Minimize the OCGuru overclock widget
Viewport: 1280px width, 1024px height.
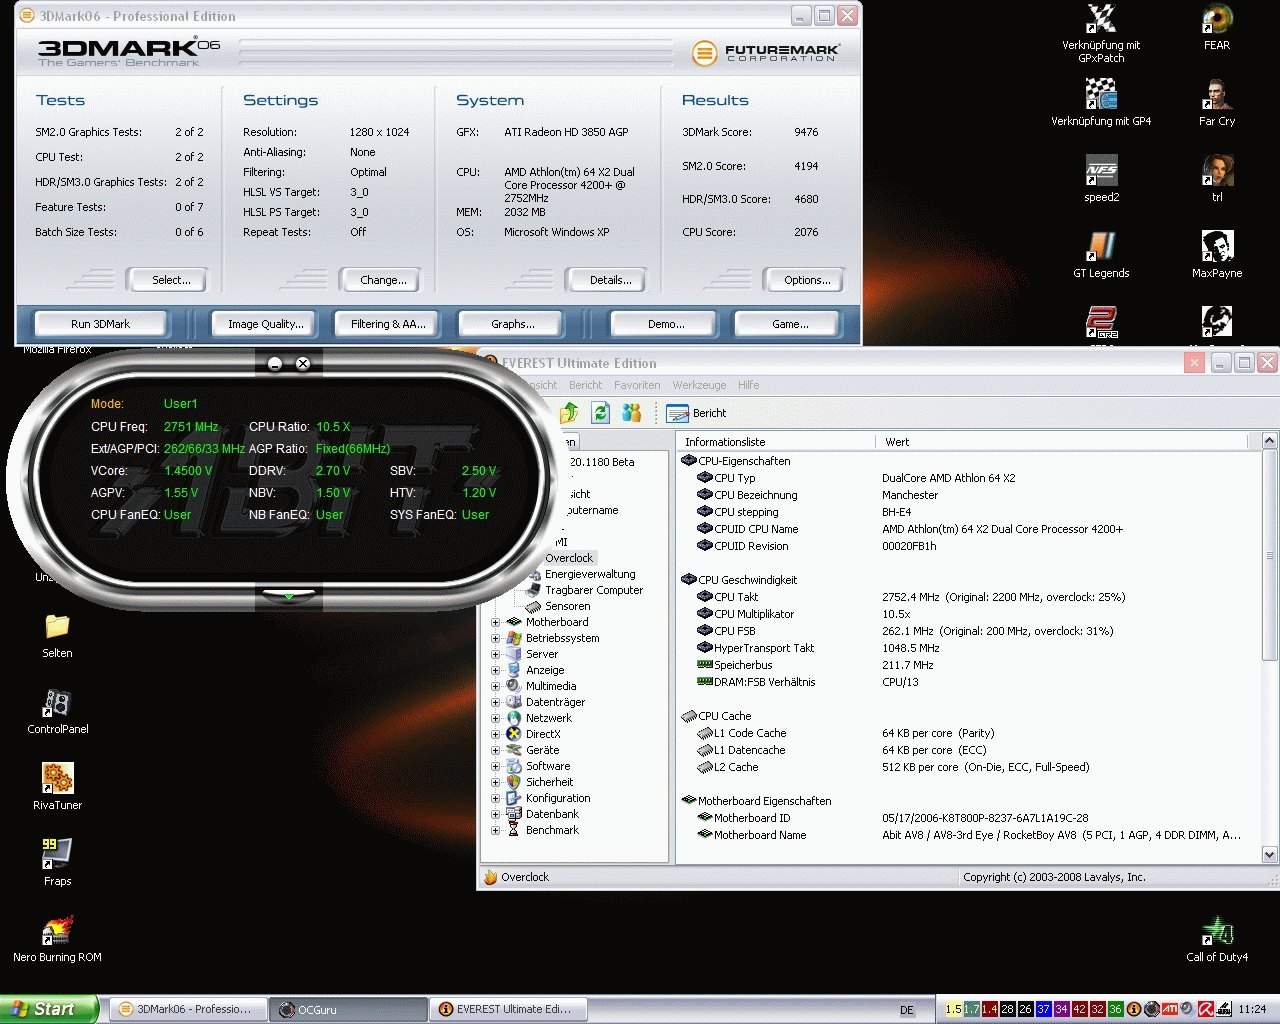[275, 364]
